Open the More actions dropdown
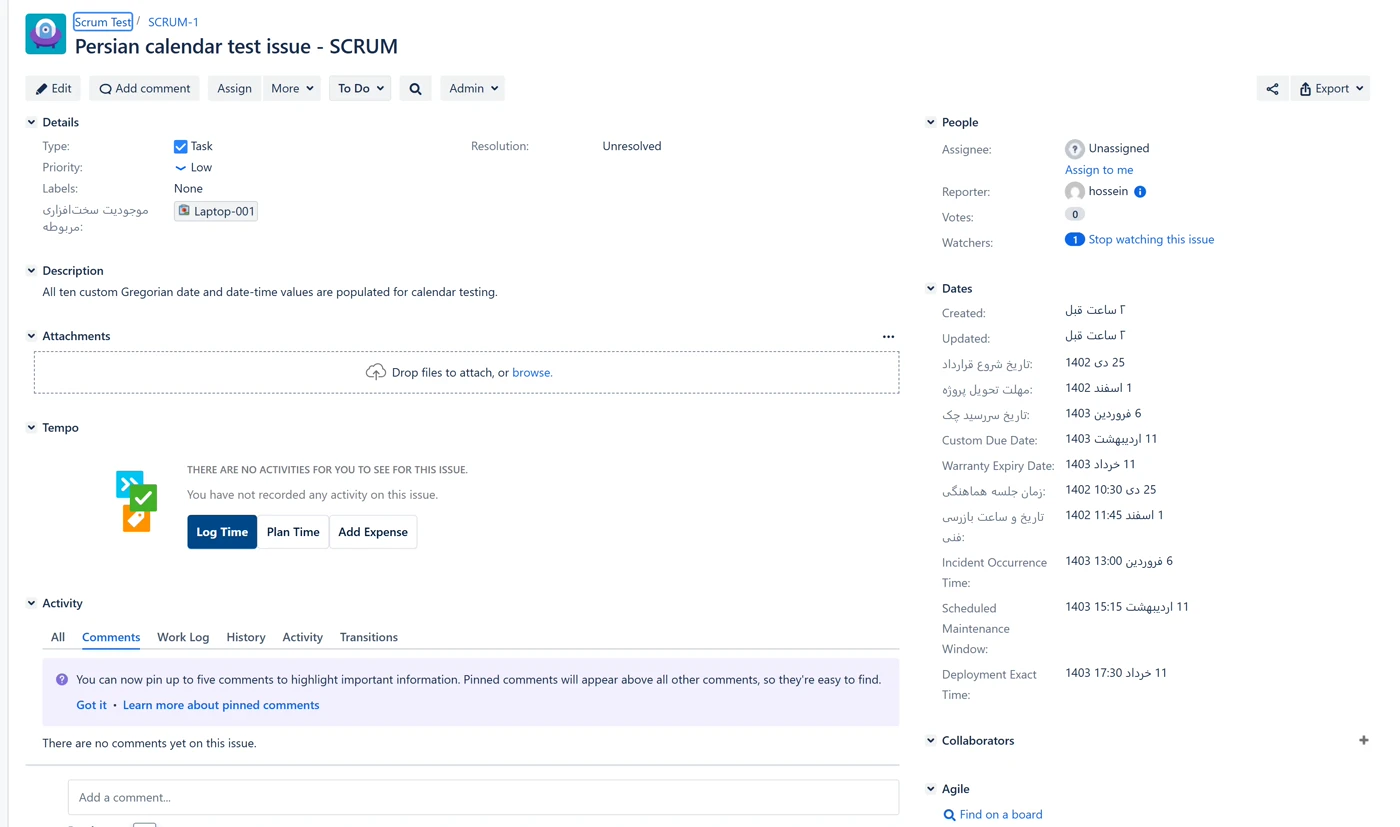This screenshot has height=827, width=1400. (292, 89)
